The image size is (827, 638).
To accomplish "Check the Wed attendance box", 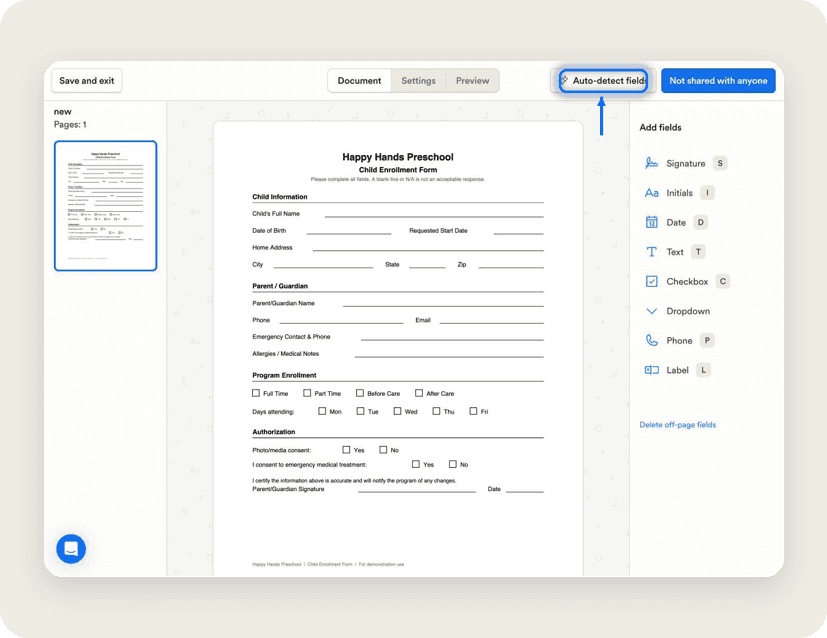I will [x=397, y=411].
